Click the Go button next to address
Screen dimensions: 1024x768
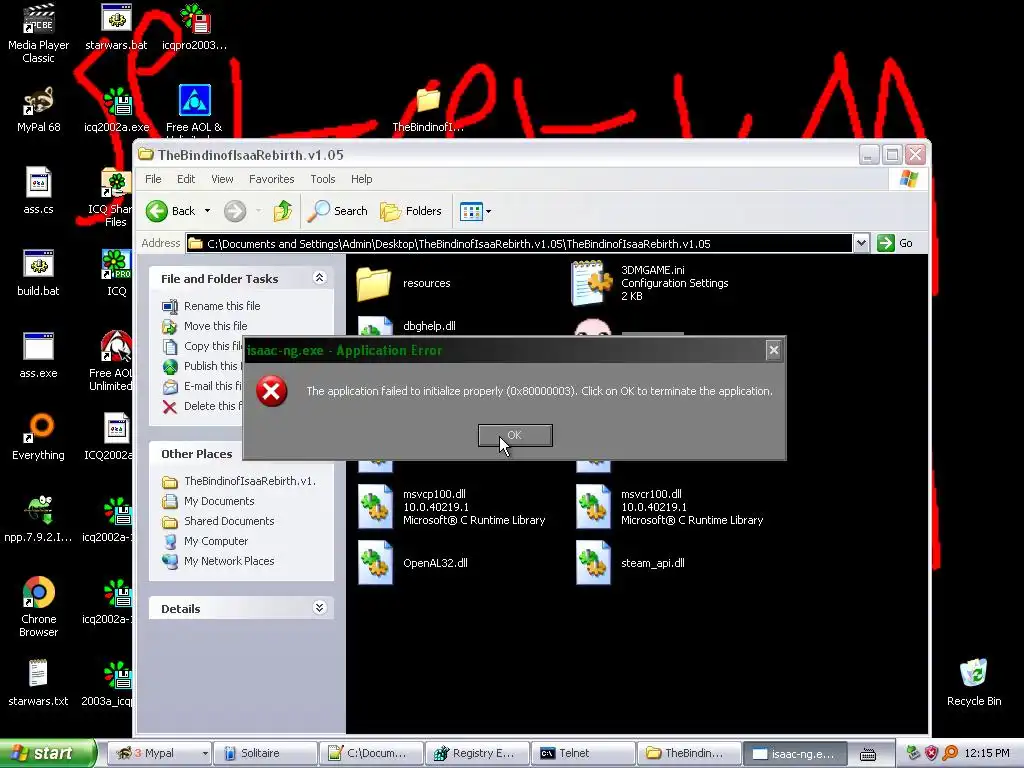tap(895, 244)
